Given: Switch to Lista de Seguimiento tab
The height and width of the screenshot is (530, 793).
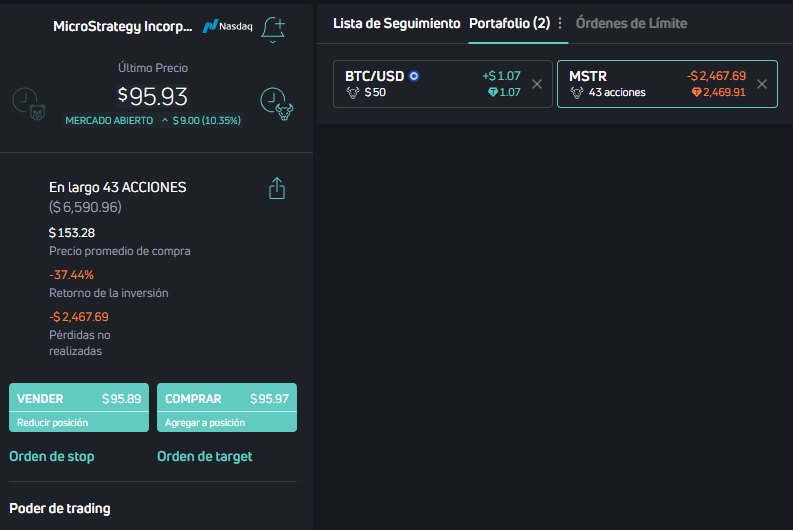Looking at the screenshot, I should point(396,23).
